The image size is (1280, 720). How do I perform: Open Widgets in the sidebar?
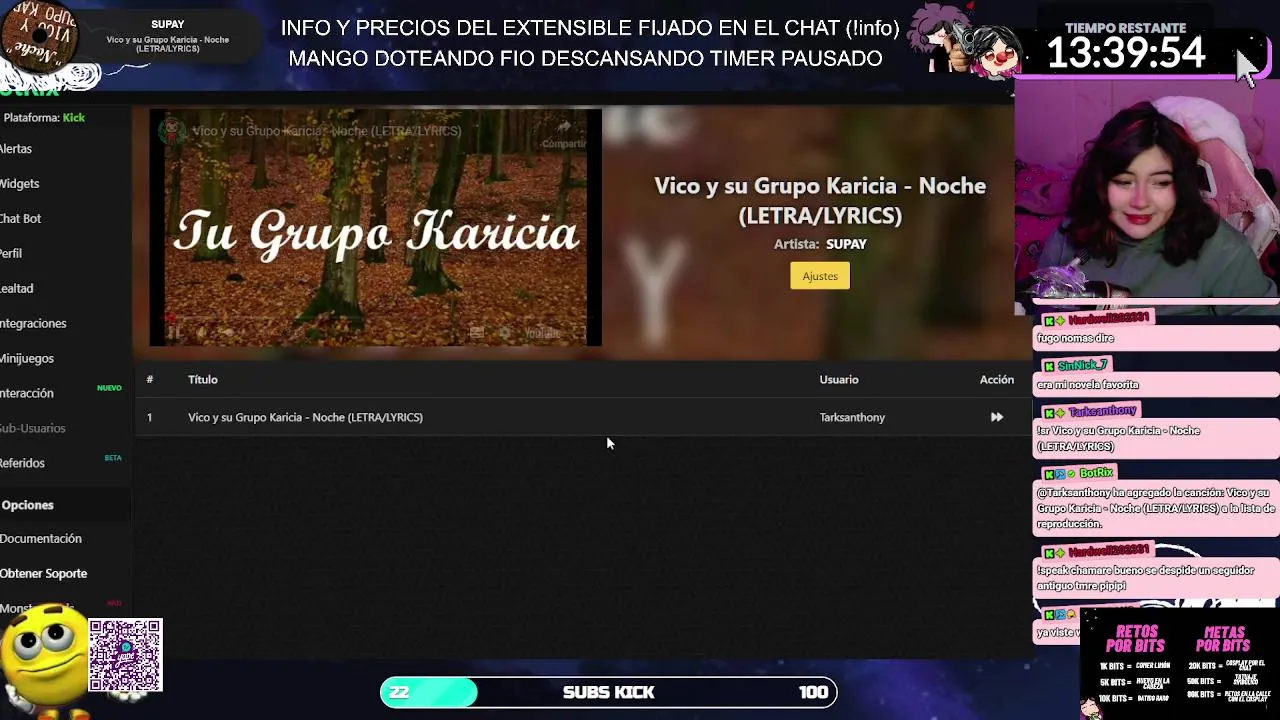(20, 184)
